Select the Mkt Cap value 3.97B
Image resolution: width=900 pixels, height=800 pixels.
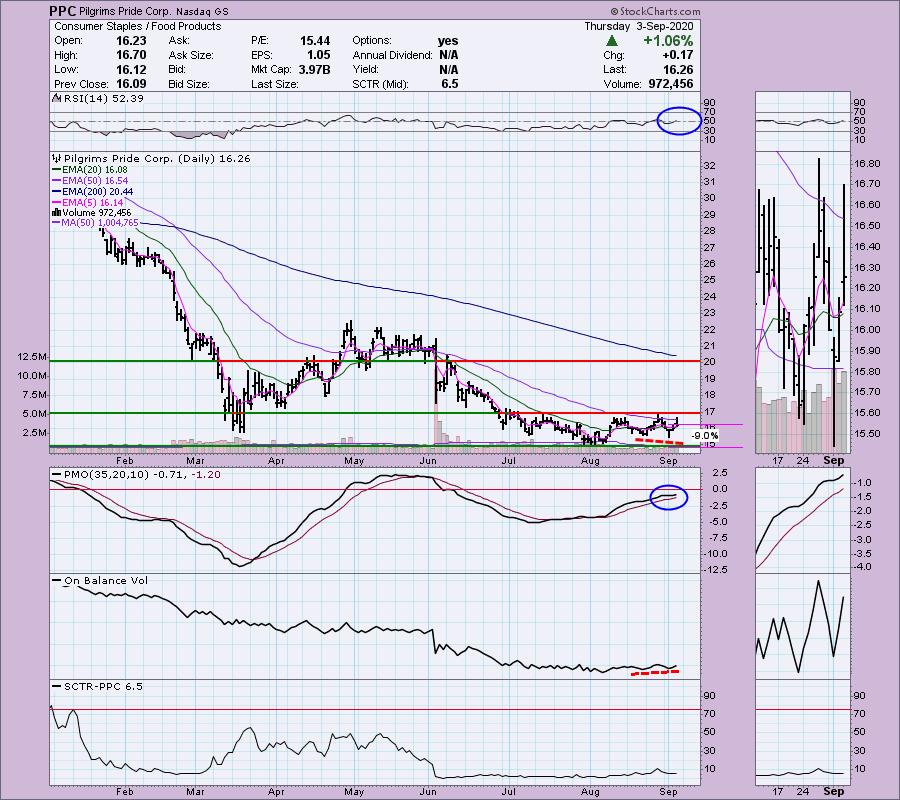click(x=315, y=69)
